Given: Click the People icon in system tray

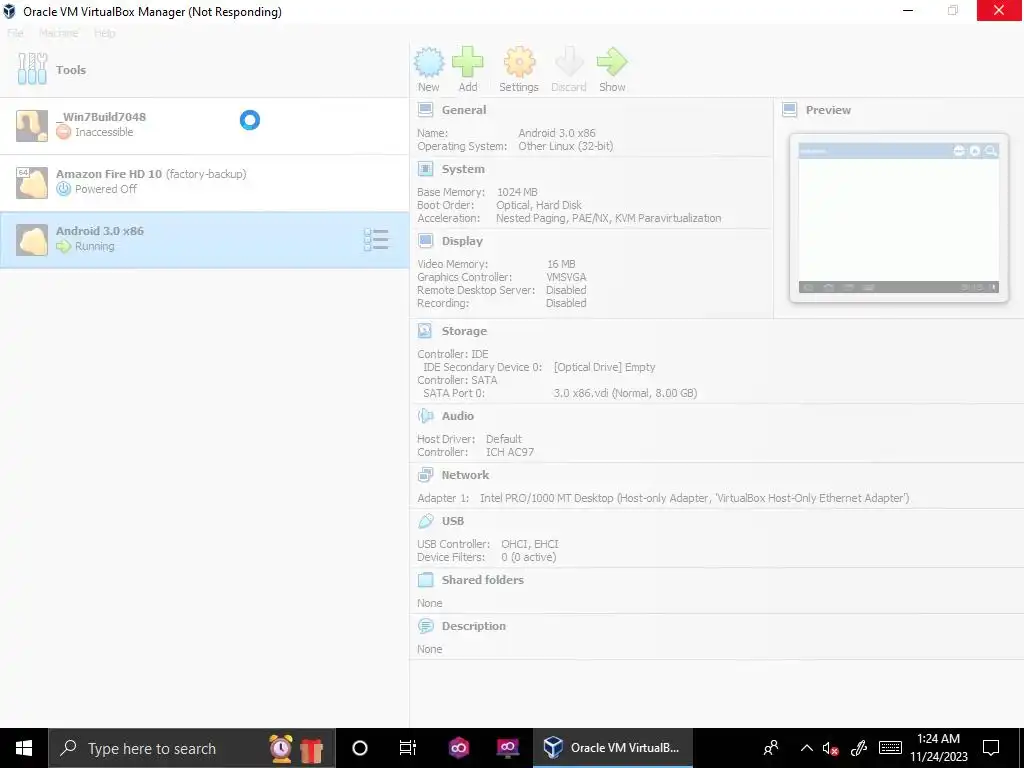Looking at the screenshot, I should point(771,748).
